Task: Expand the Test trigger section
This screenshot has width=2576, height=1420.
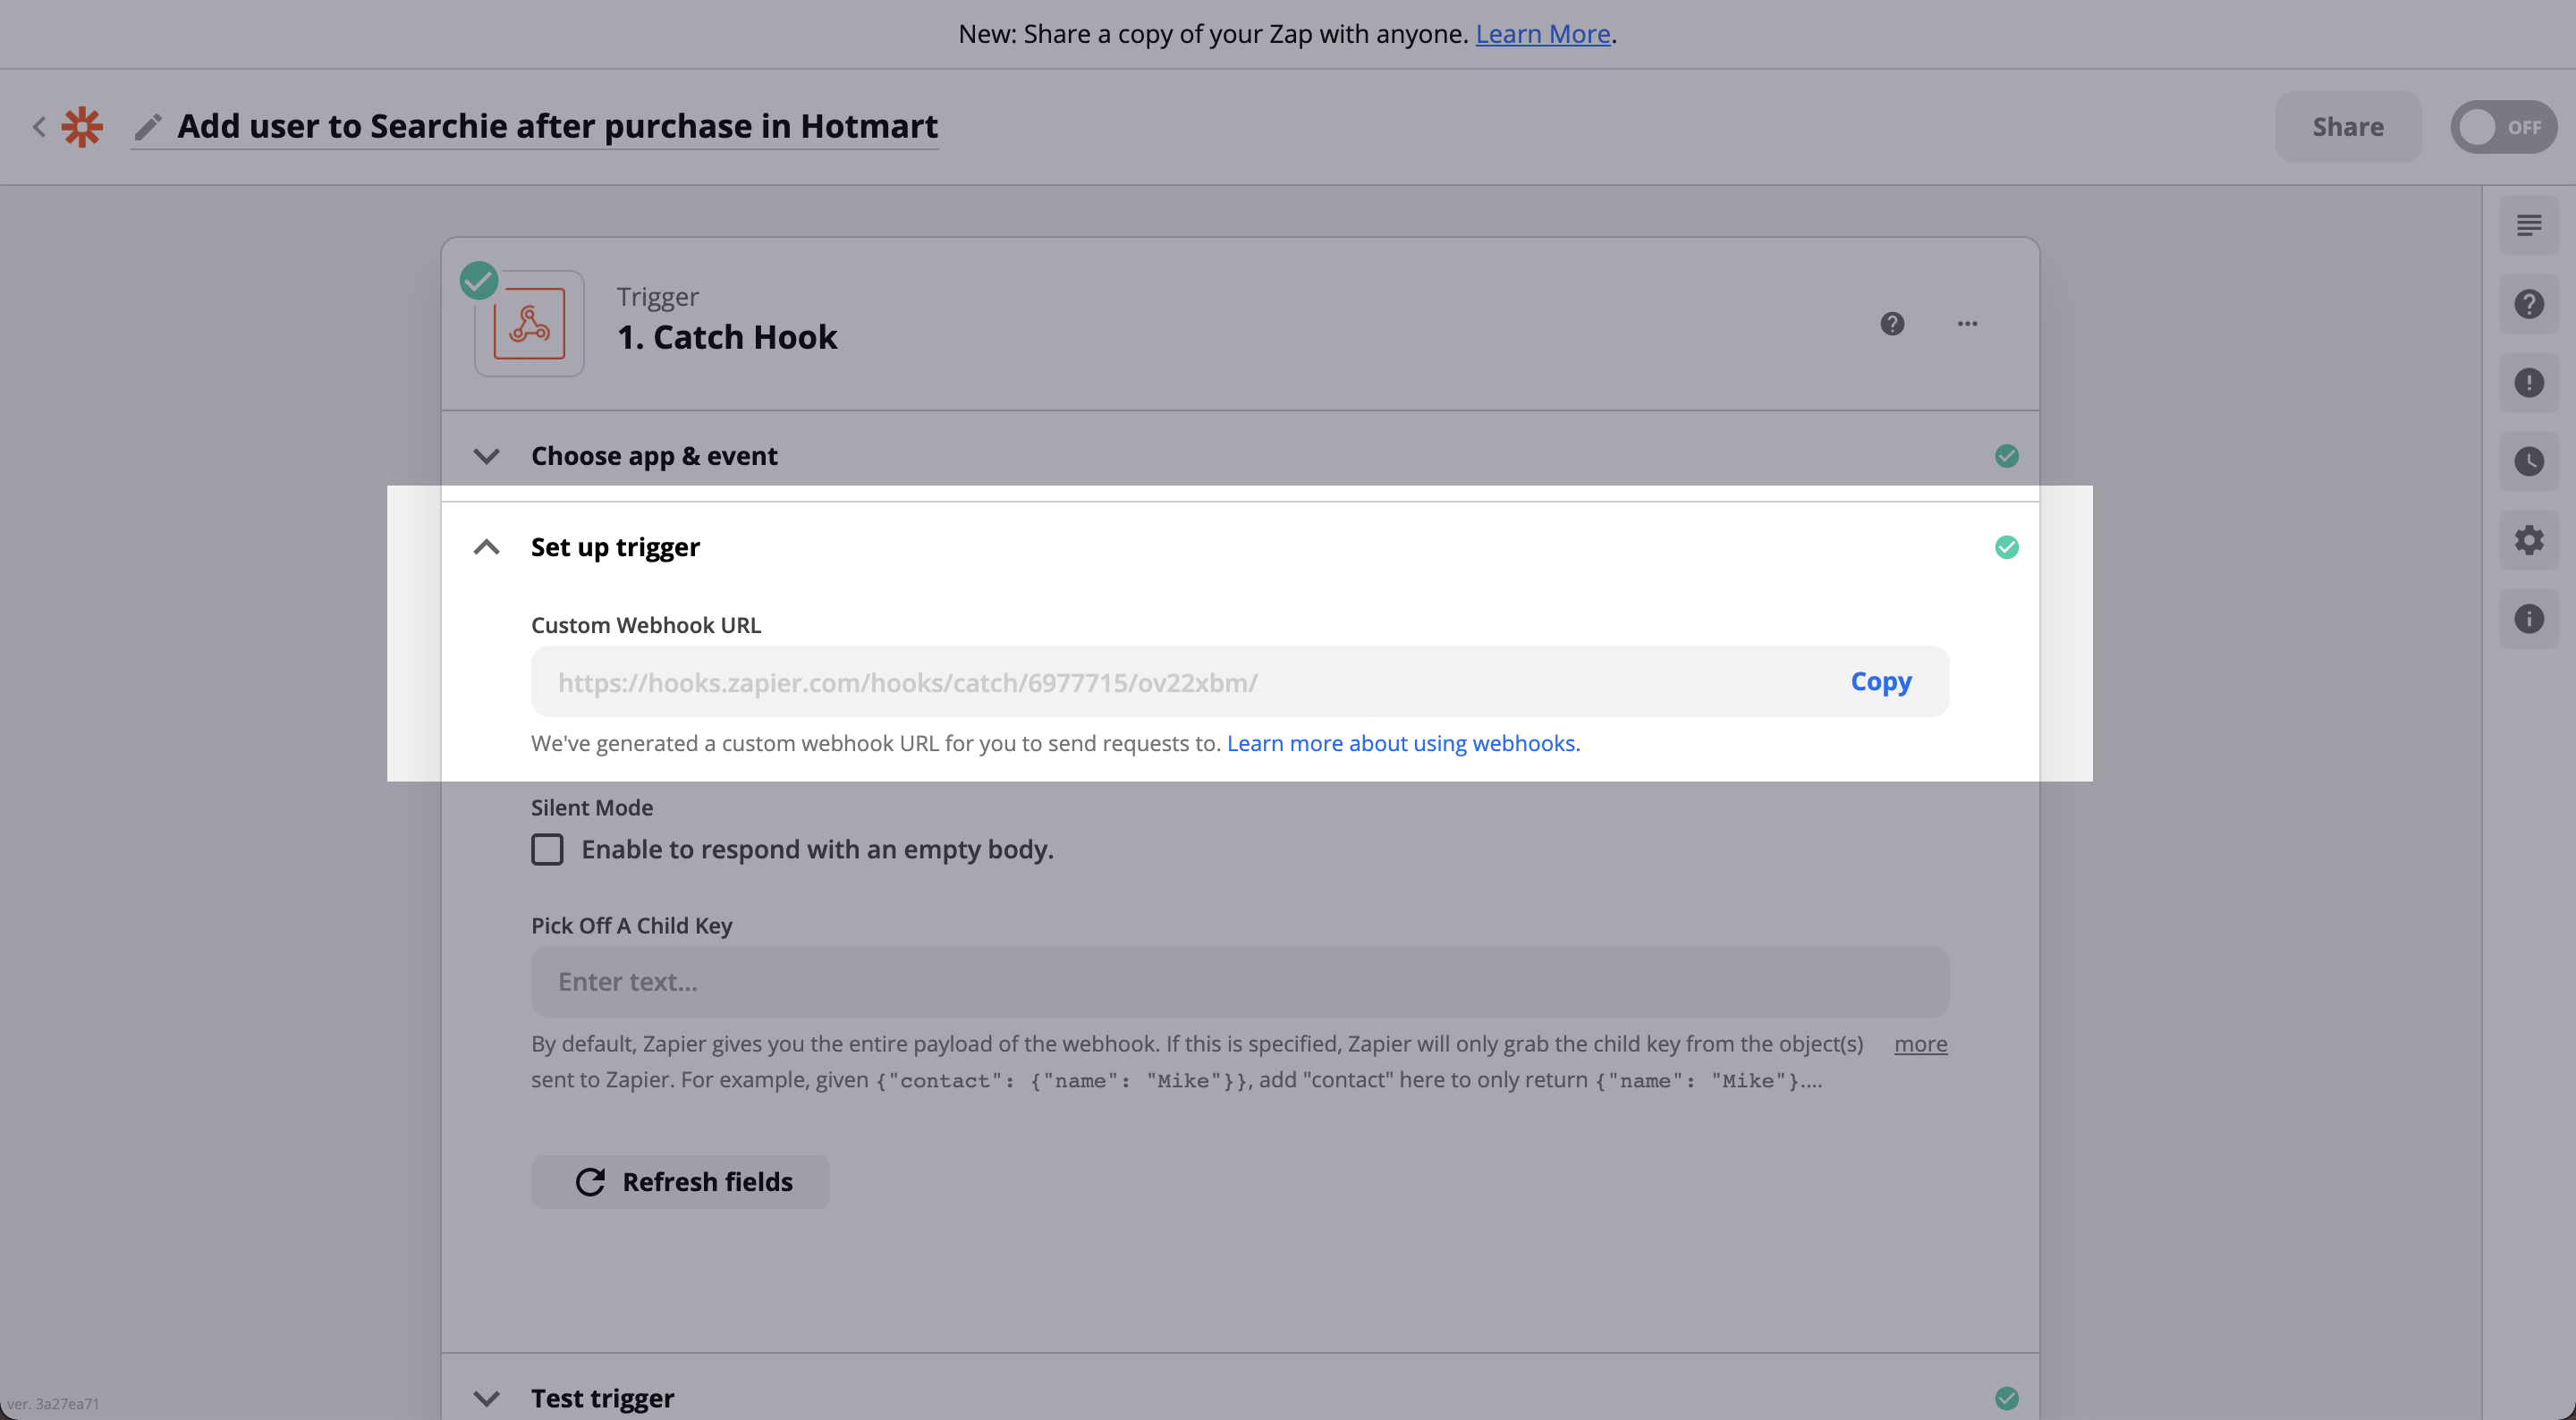Action: tap(486, 1398)
